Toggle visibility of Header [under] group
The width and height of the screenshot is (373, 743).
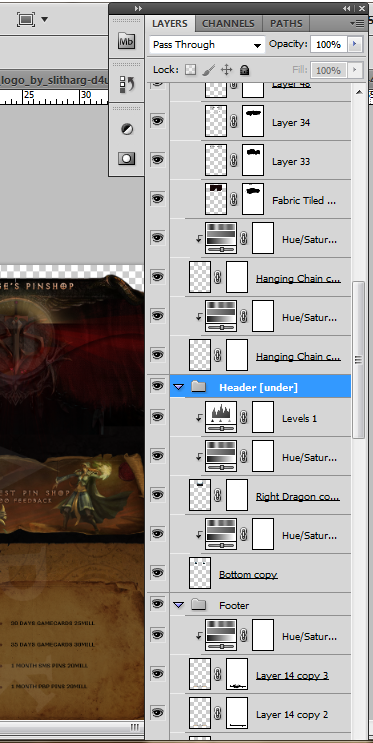(x=157, y=386)
